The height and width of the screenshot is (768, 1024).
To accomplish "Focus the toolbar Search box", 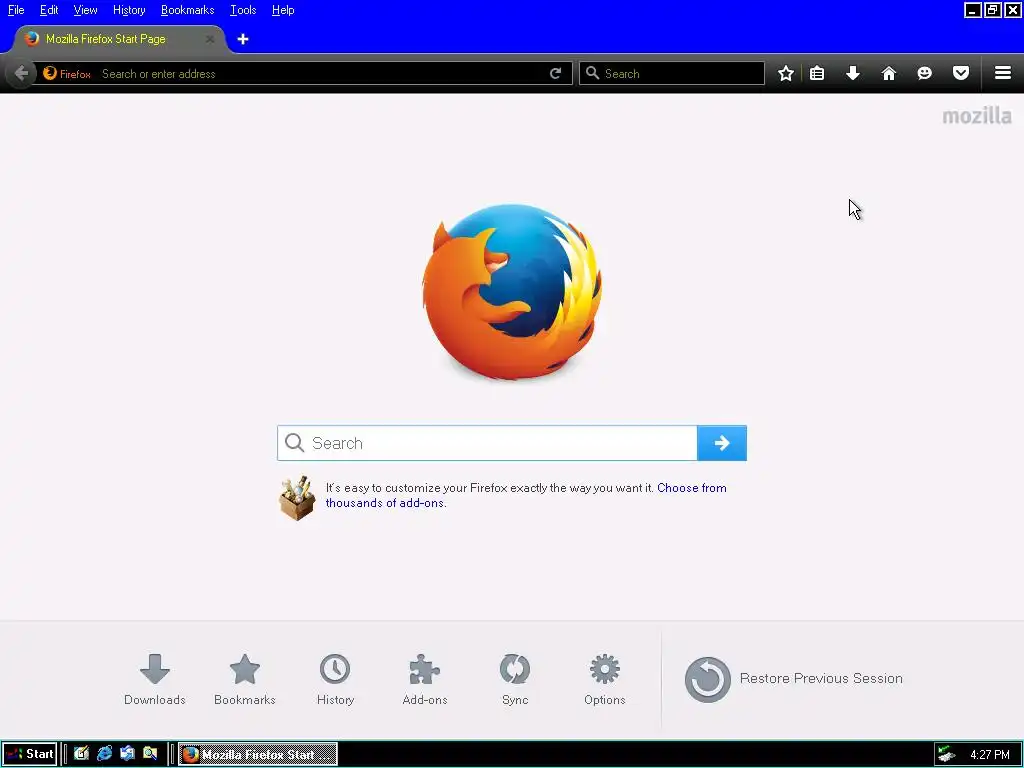I will 671,73.
